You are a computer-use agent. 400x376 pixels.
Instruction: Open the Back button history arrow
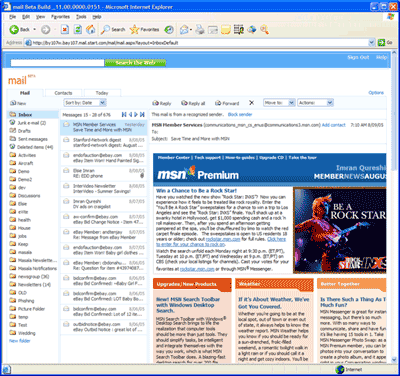click(x=34, y=30)
